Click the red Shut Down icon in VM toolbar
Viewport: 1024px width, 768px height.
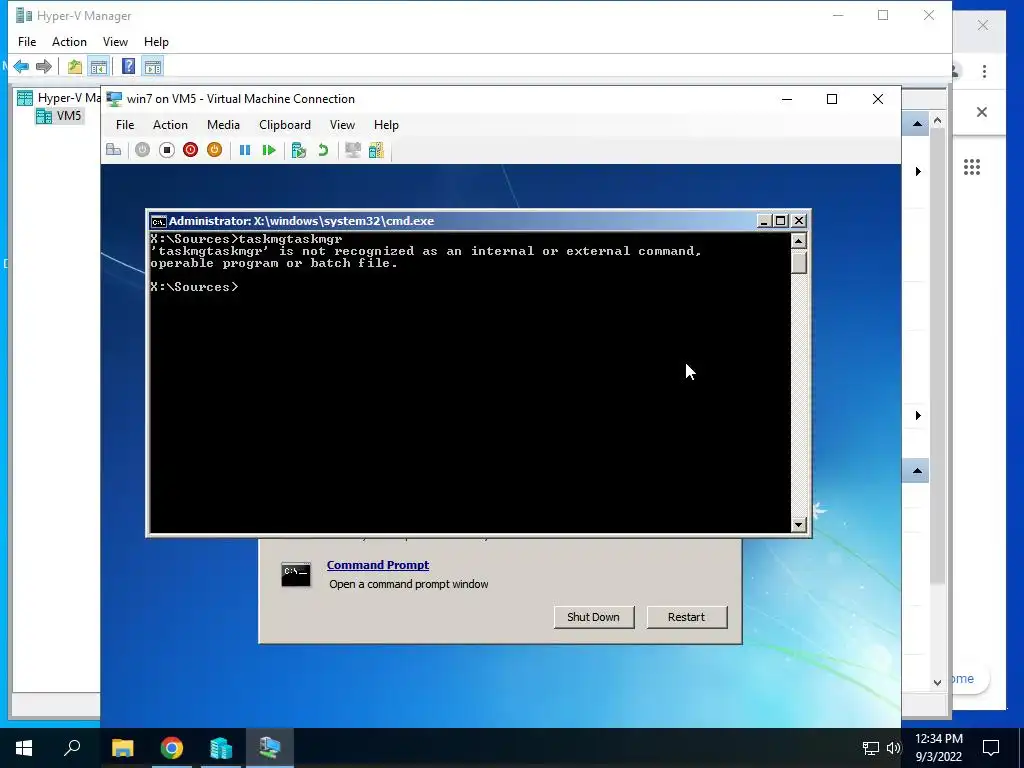(191, 150)
